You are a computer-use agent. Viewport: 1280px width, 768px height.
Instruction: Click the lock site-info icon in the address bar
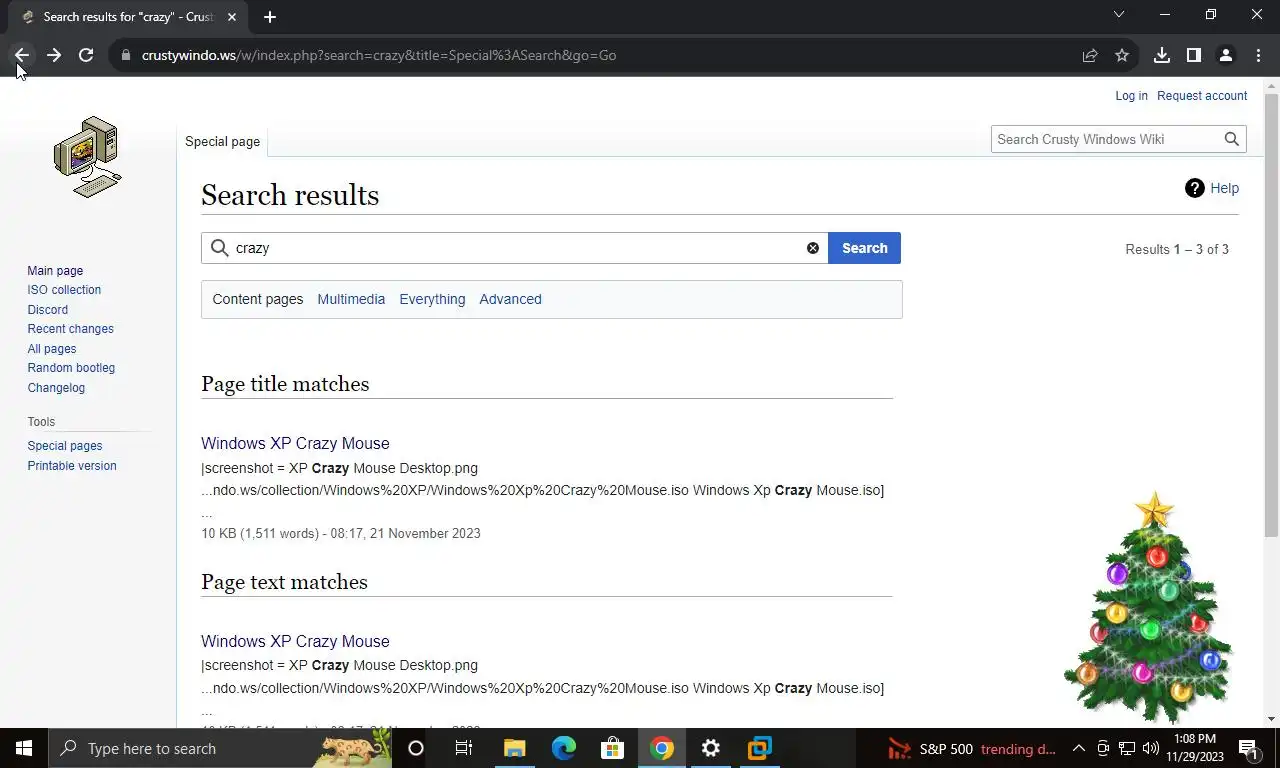[126, 55]
